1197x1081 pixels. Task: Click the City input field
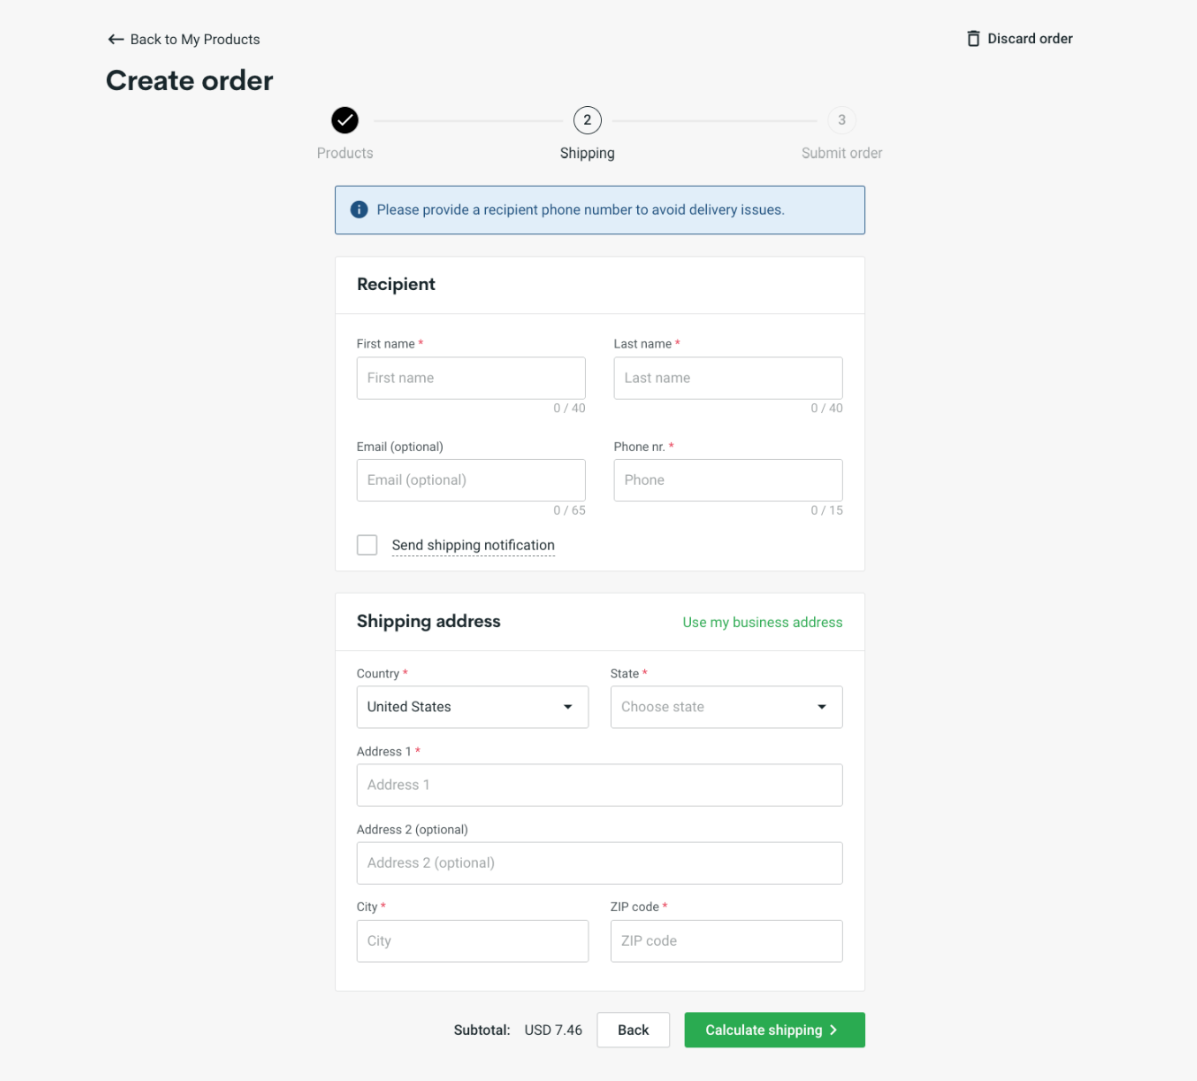coord(473,941)
